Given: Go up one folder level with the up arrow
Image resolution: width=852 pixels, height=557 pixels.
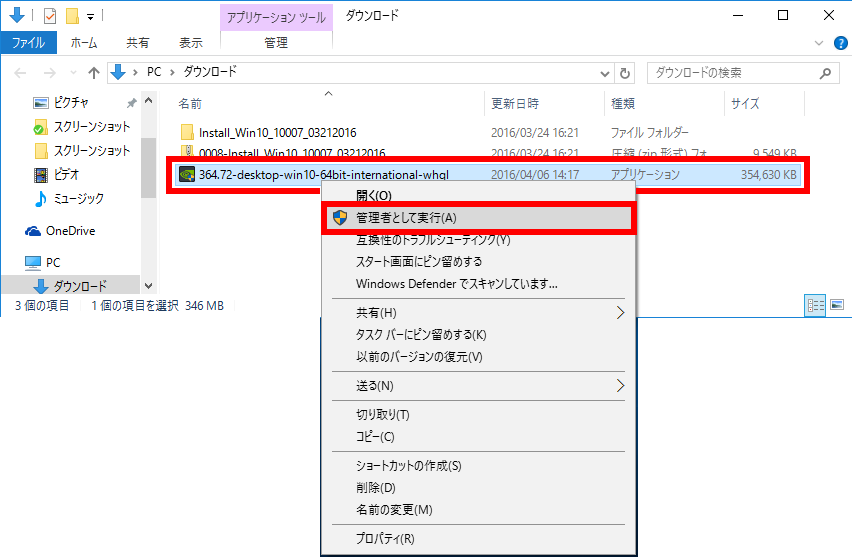Looking at the screenshot, I should coord(94,73).
